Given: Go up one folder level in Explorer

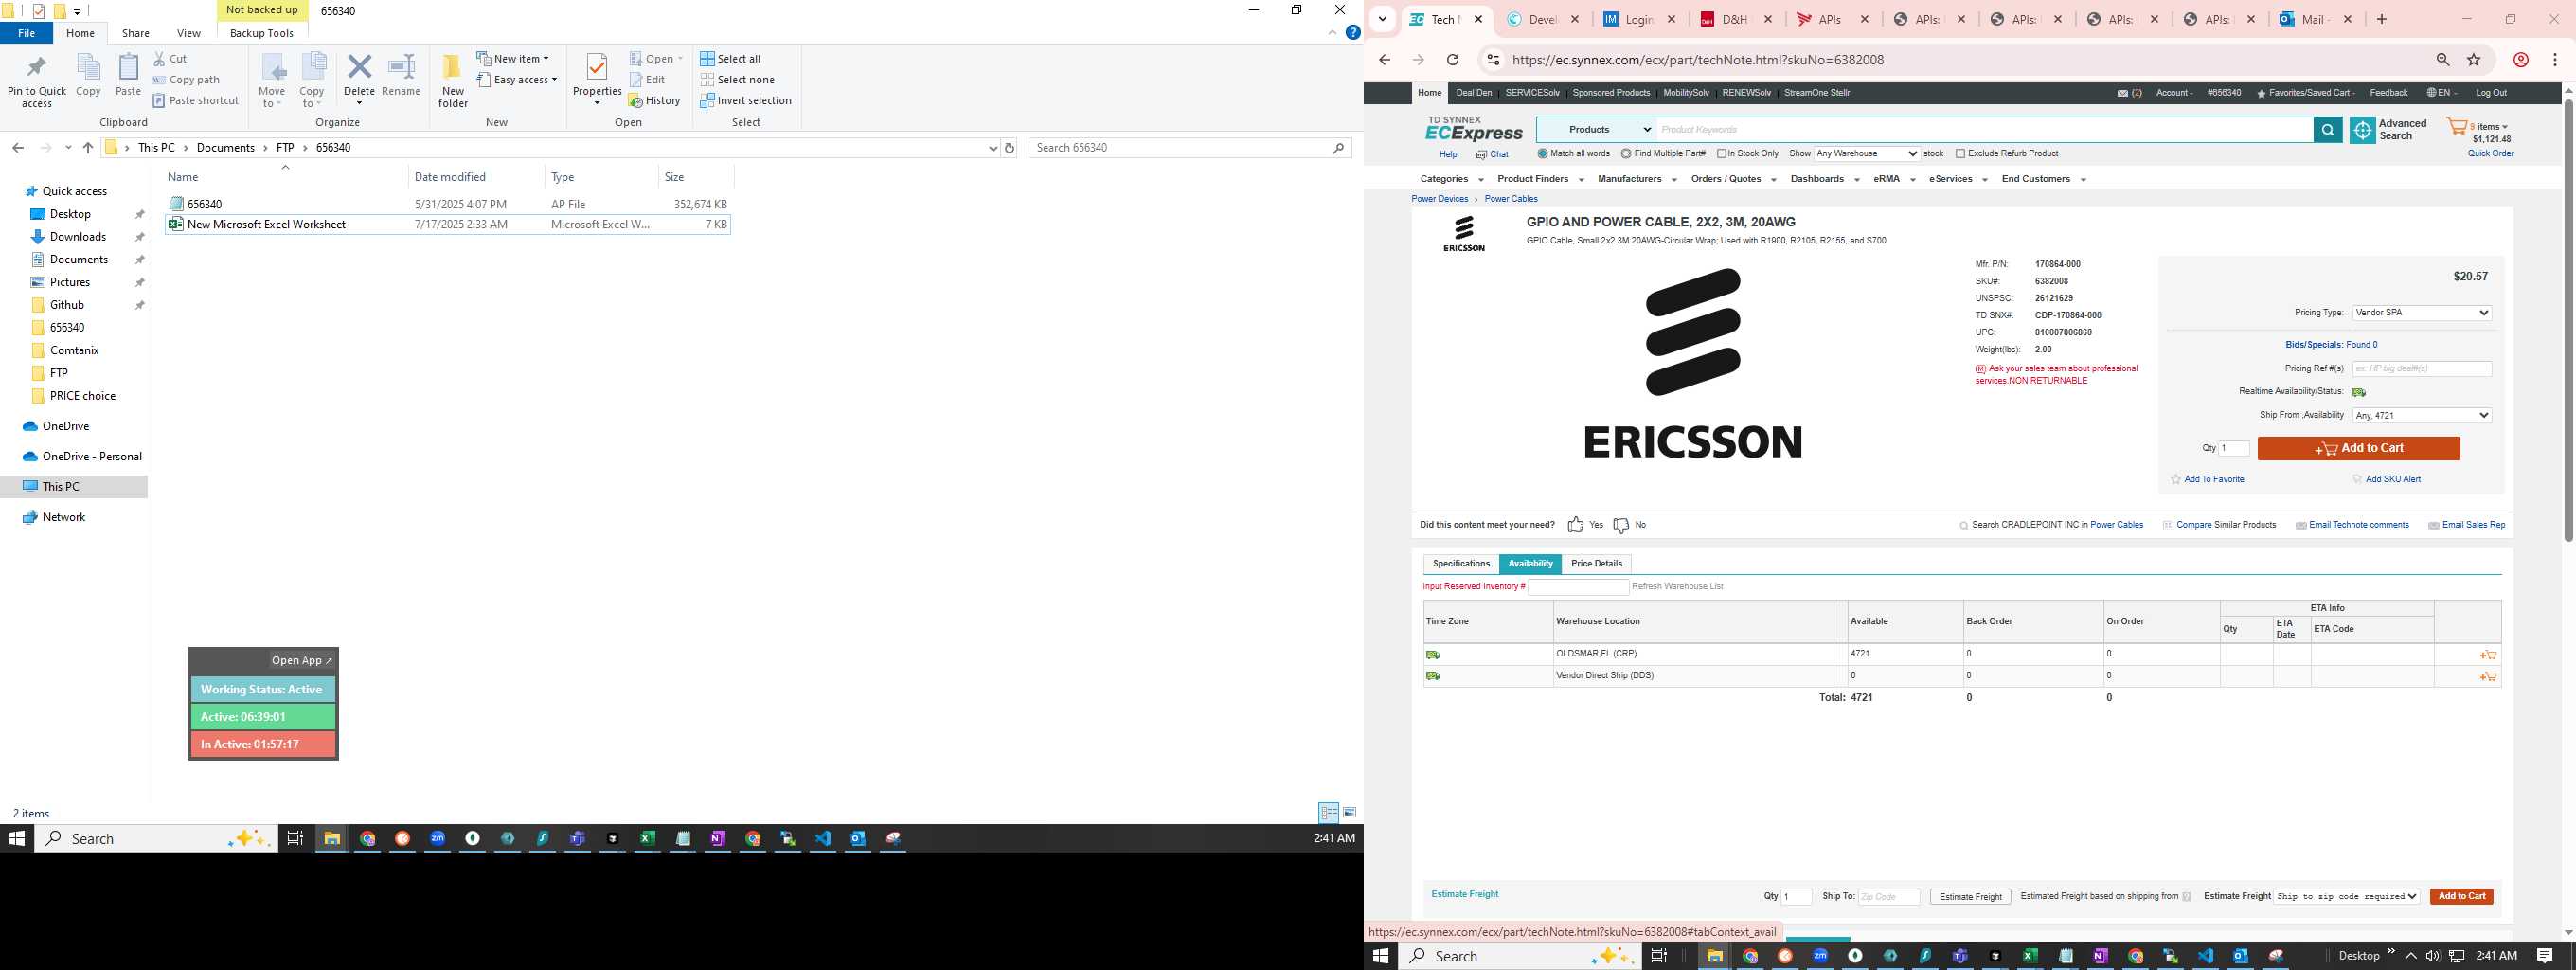Looking at the screenshot, I should 88,148.
